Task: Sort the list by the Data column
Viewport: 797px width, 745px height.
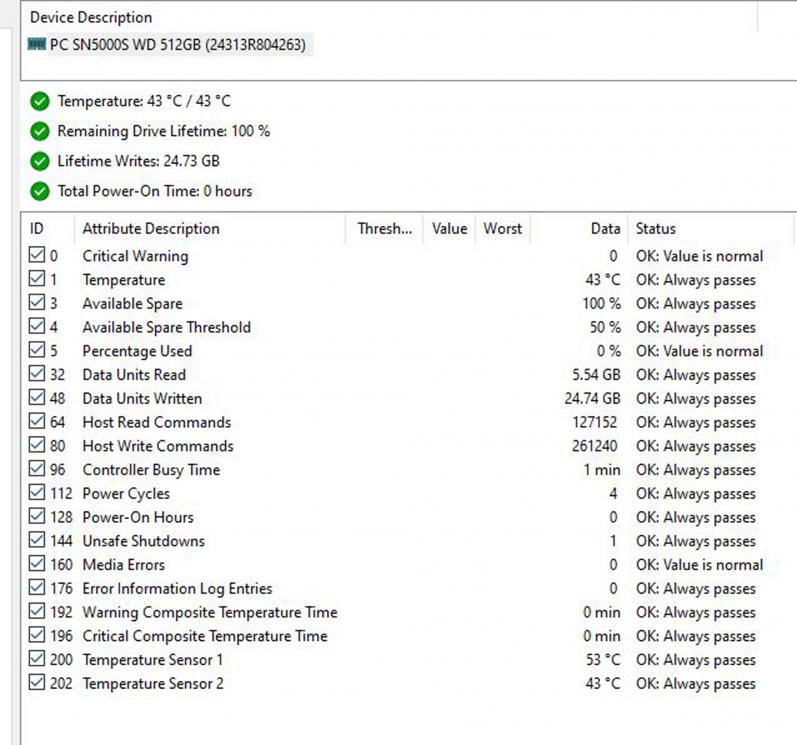Action: pos(605,229)
